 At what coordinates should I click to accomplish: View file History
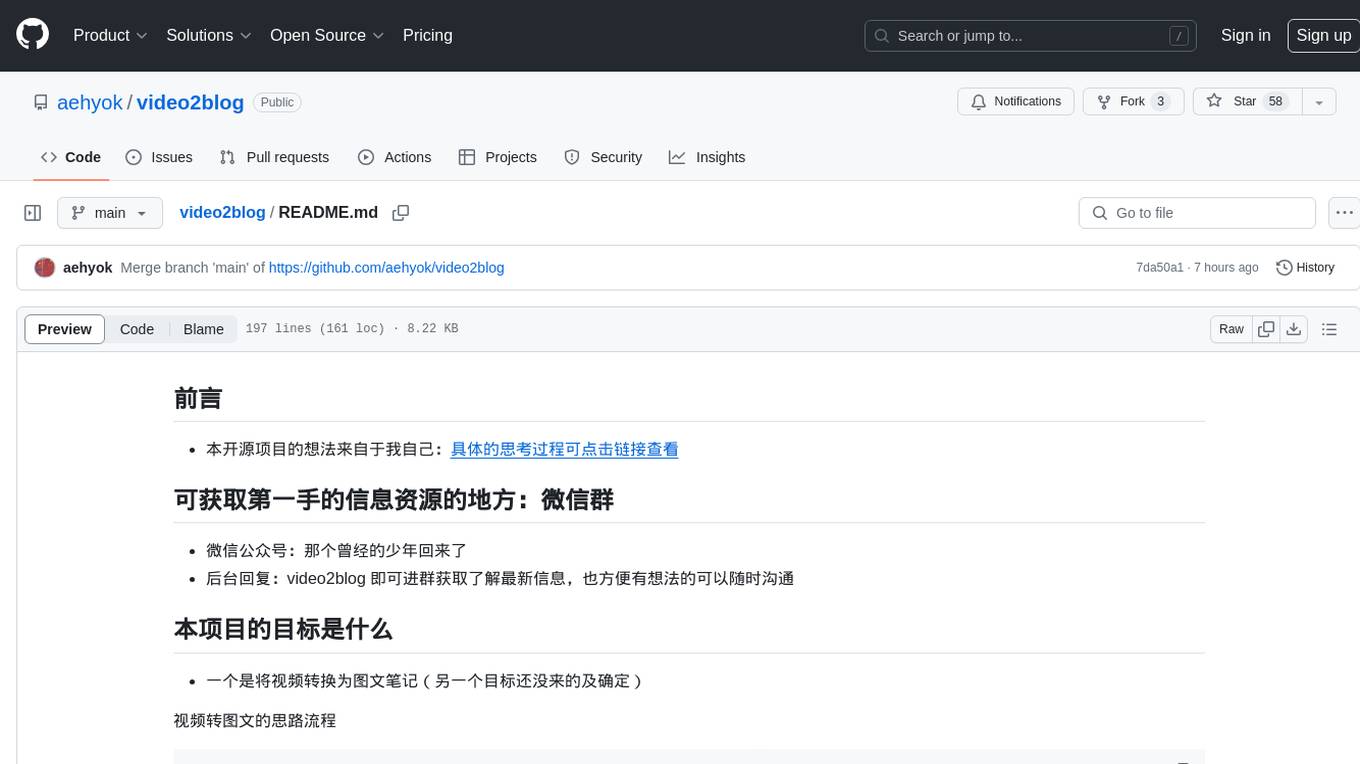click(1305, 268)
